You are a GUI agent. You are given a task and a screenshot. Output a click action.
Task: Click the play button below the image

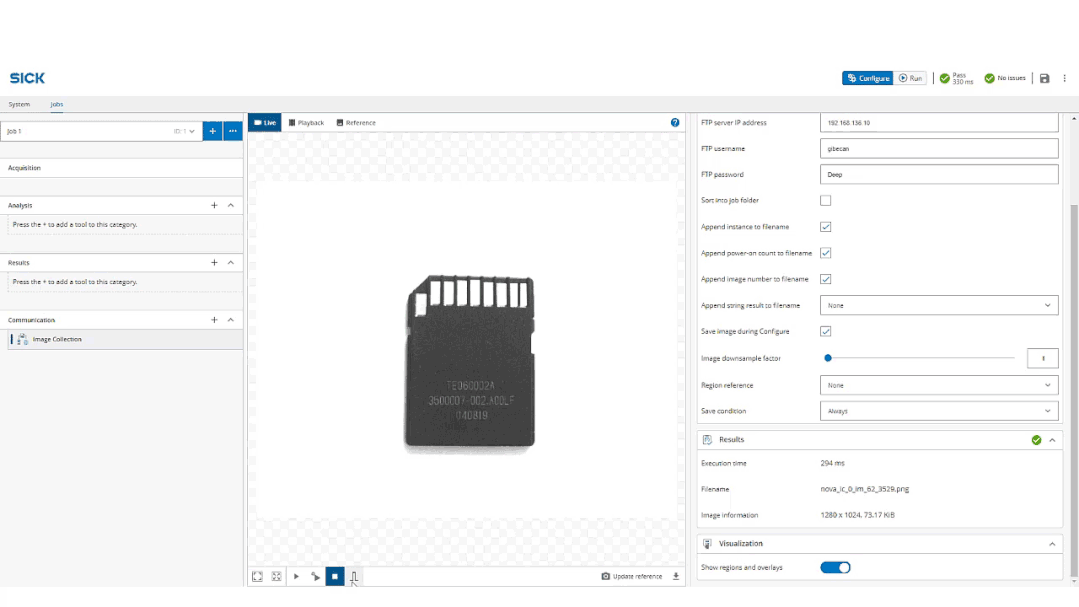pos(296,576)
